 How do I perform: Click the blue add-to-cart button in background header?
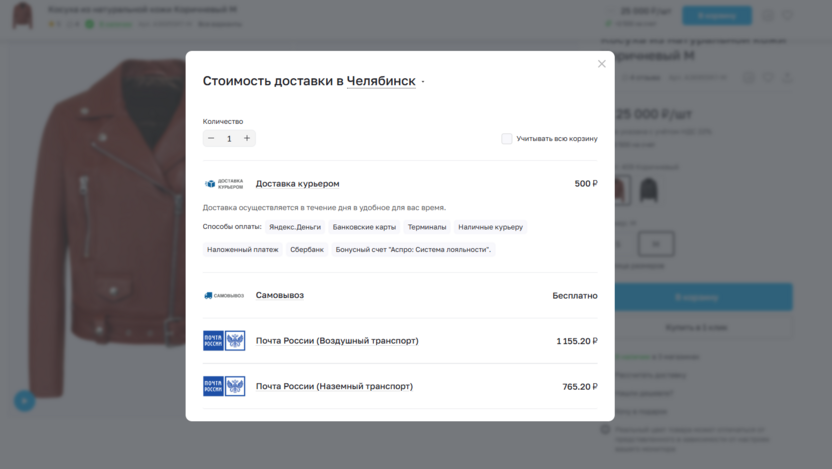click(x=716, y=15)
